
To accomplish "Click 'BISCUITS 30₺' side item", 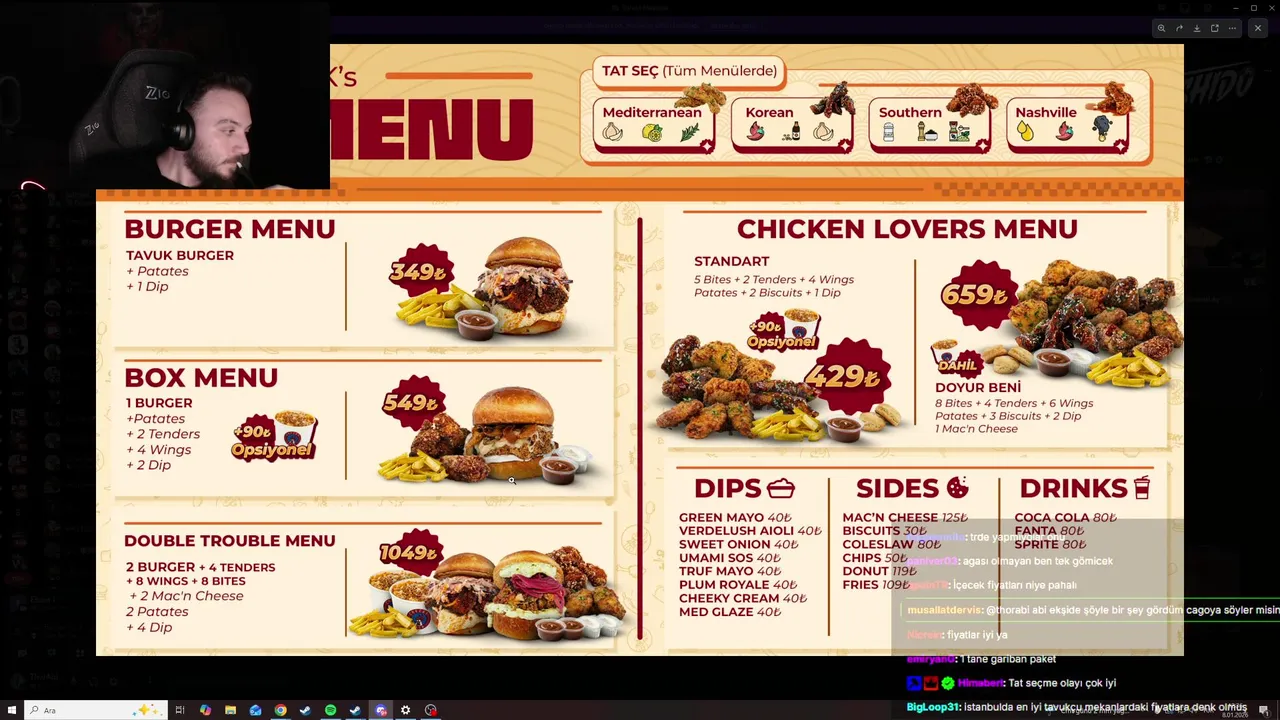I will 885,531.
